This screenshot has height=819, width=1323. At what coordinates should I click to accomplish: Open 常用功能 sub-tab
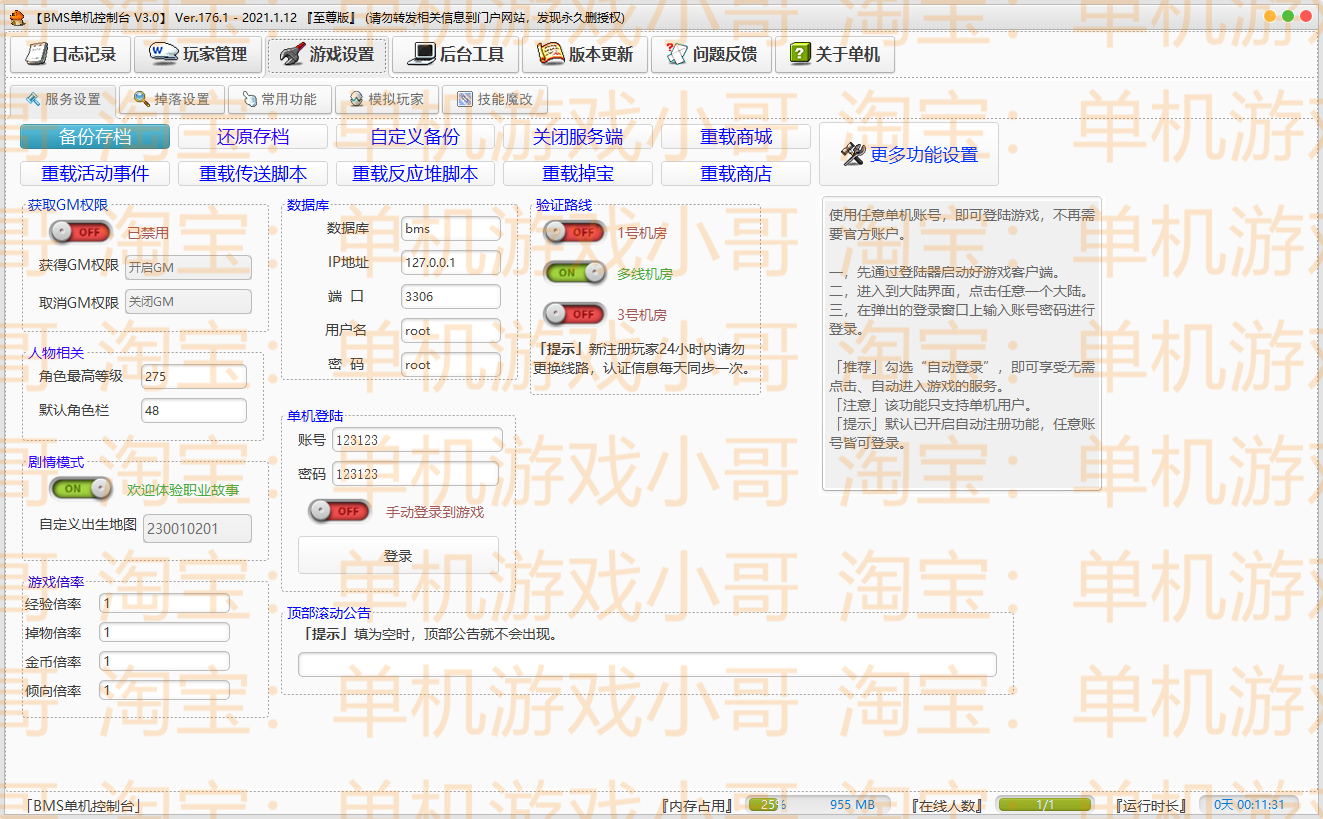(279, 100)
